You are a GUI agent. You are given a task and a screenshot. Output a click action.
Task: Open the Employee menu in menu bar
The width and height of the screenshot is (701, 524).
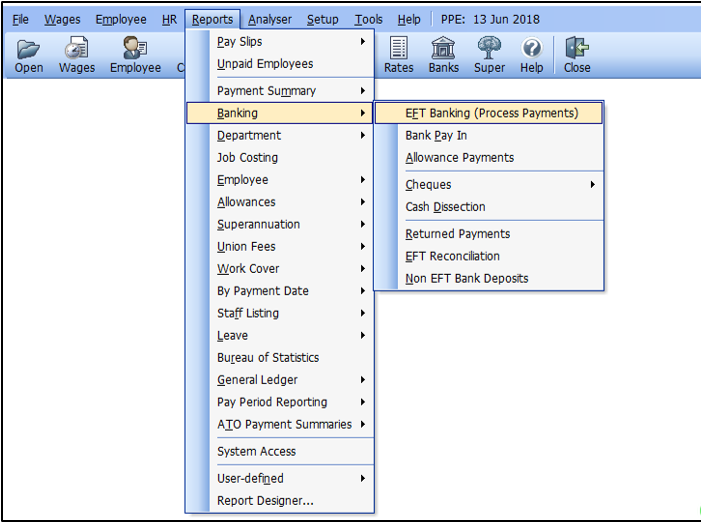click(121, 20)
